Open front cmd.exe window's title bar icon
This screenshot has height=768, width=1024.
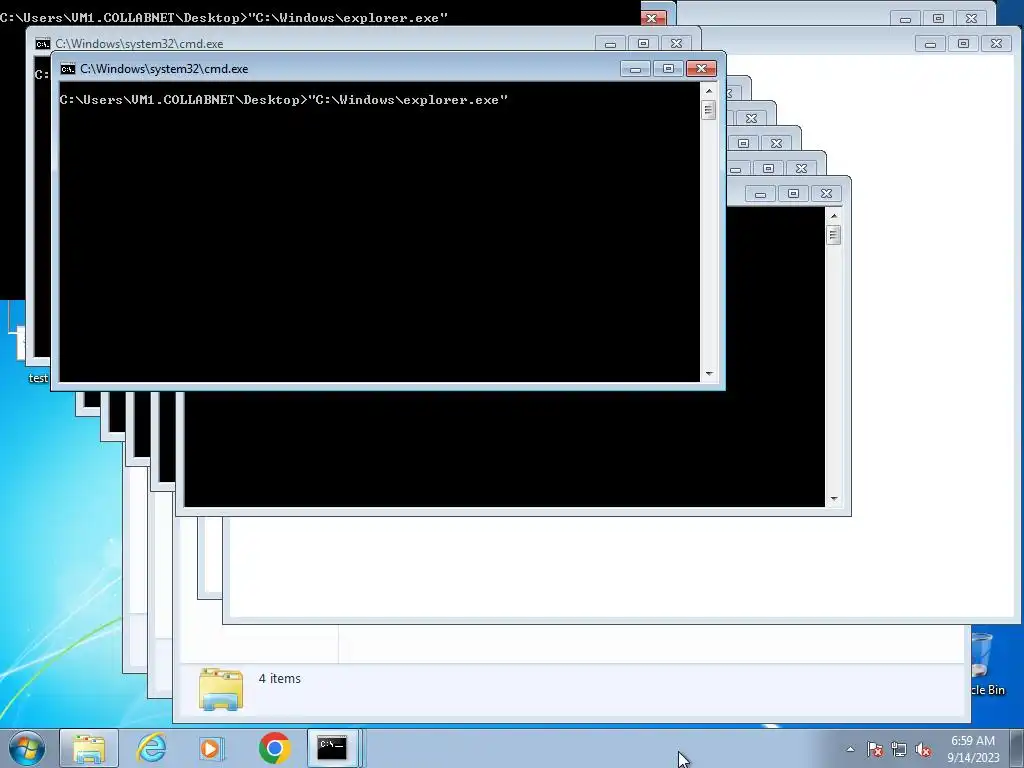pyautogui.click(x=67, y=69)
